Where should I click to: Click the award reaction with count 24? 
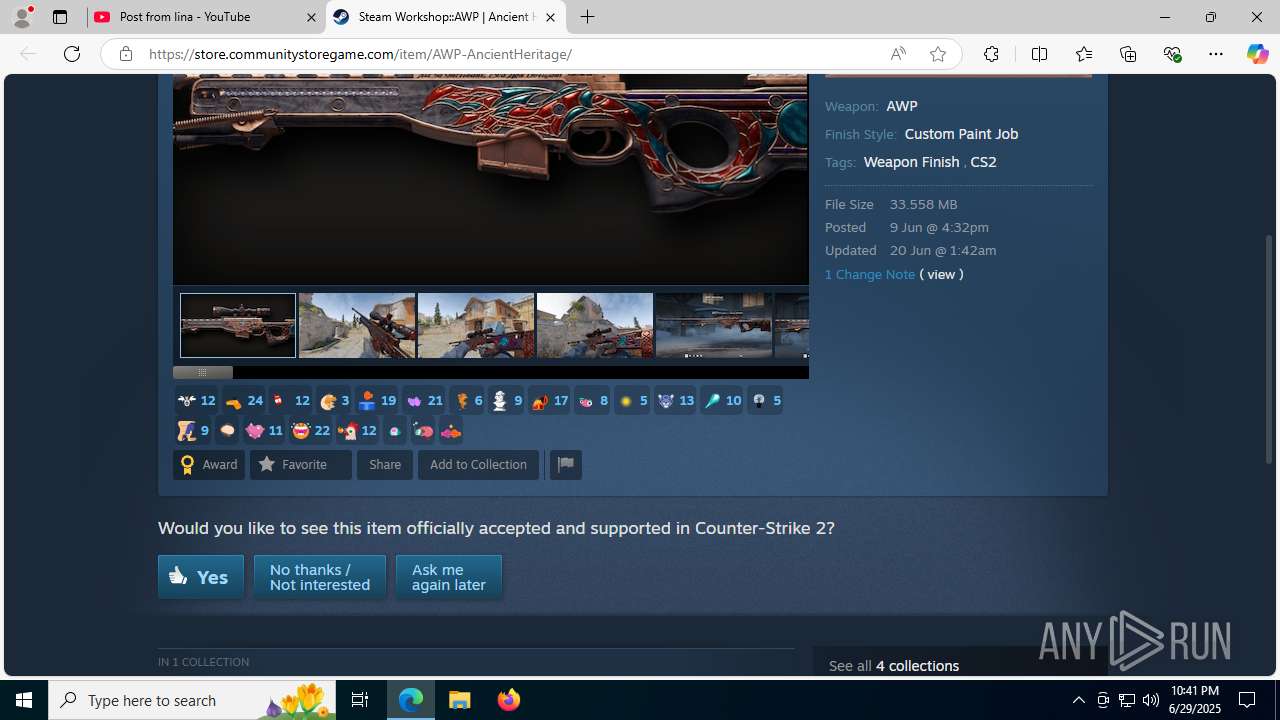pyautogui.click(x=243, y=401)
